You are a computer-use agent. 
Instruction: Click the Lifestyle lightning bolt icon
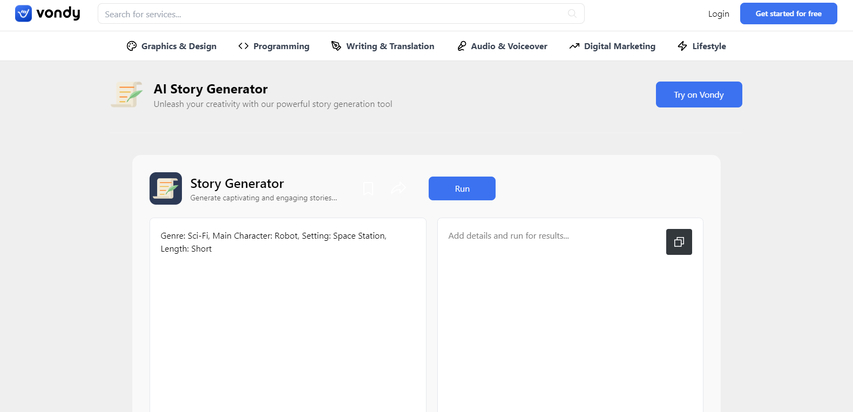pos(682,46)
